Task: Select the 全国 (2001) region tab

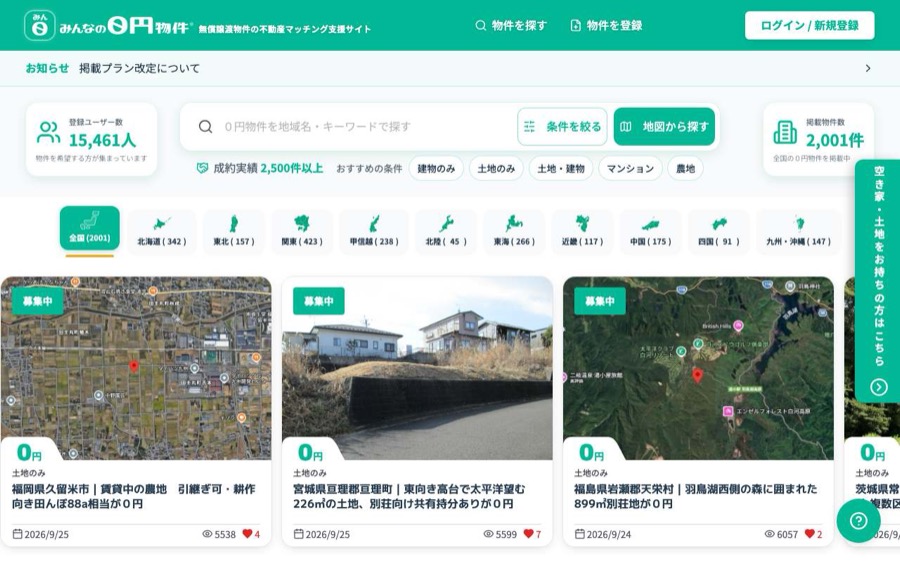Action: click(90, 228)
